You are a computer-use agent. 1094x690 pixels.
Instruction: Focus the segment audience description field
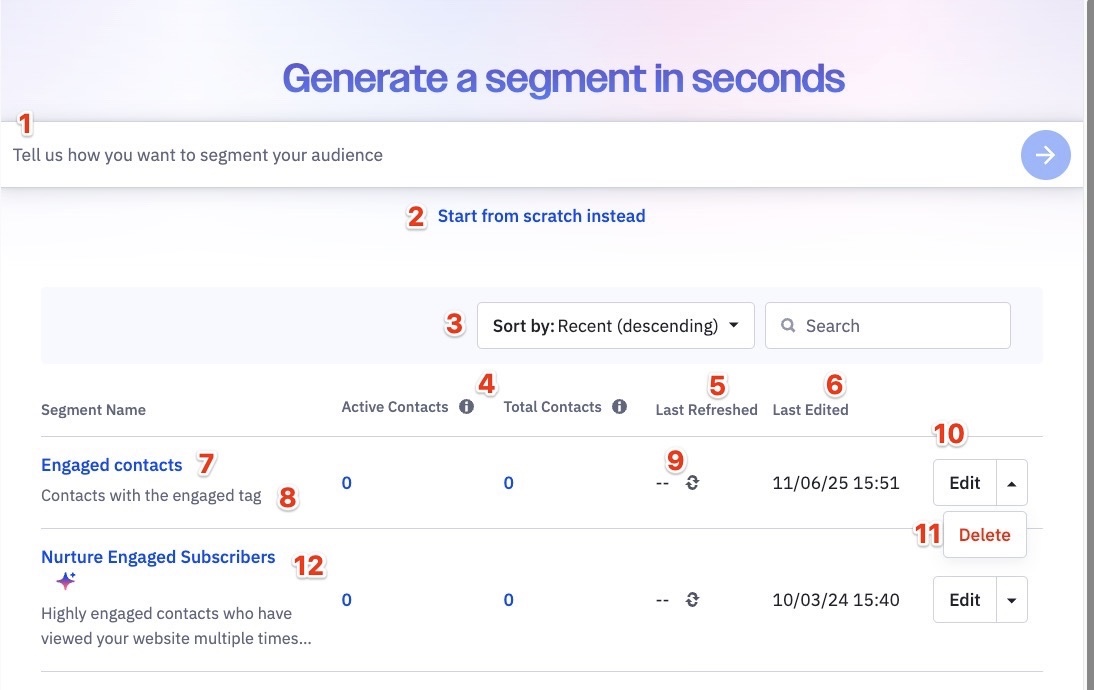click(509, 155)
